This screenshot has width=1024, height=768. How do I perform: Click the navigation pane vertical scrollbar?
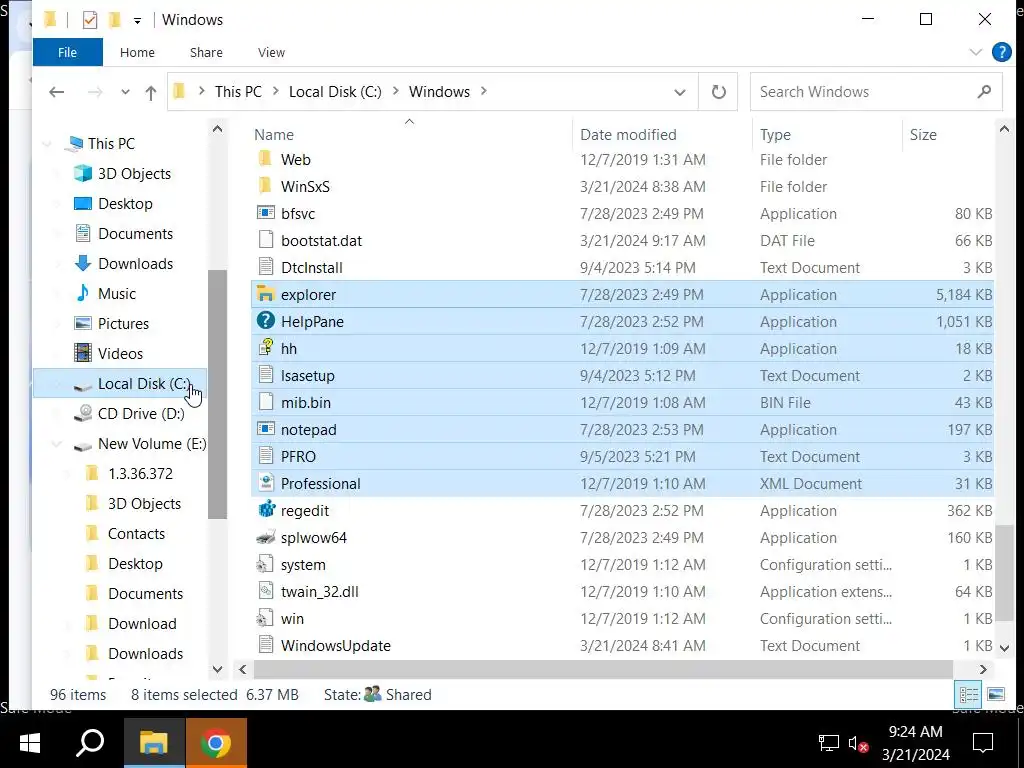tap(217, 394)
